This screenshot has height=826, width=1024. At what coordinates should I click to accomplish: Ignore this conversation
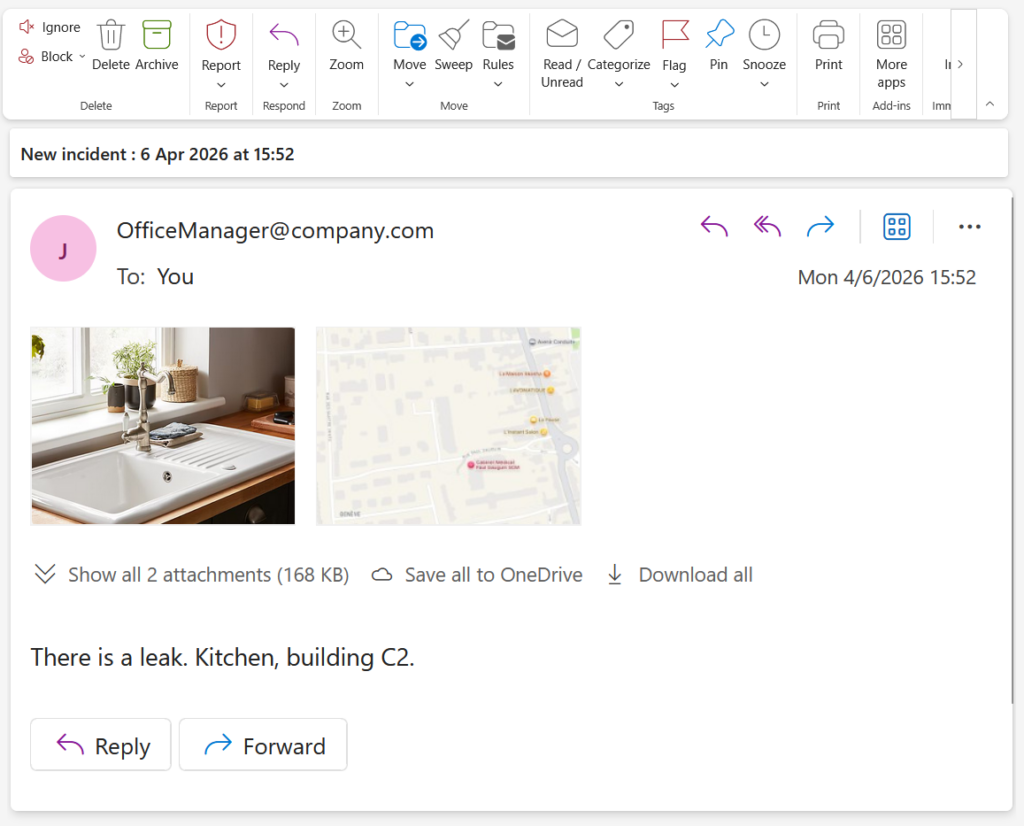[x=50, y=27]
